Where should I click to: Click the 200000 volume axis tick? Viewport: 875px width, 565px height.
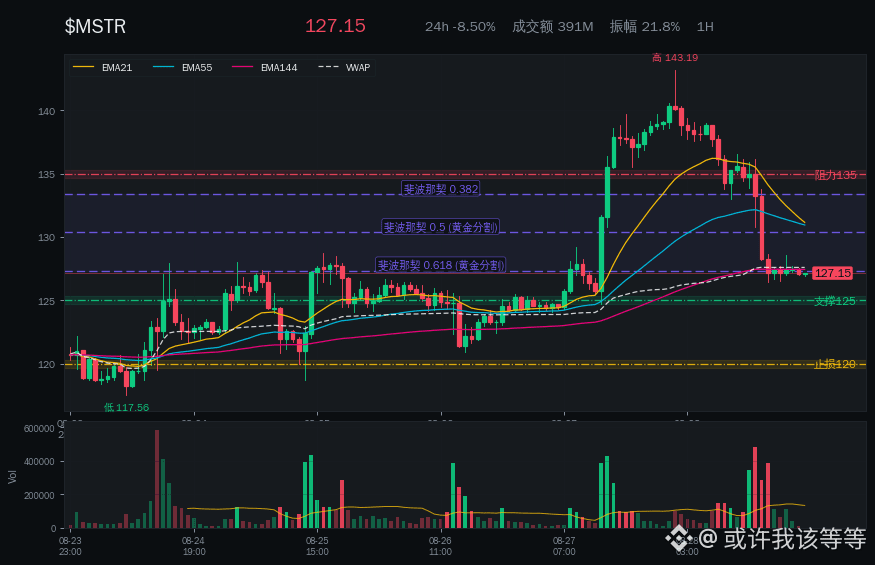click(39, 495)
